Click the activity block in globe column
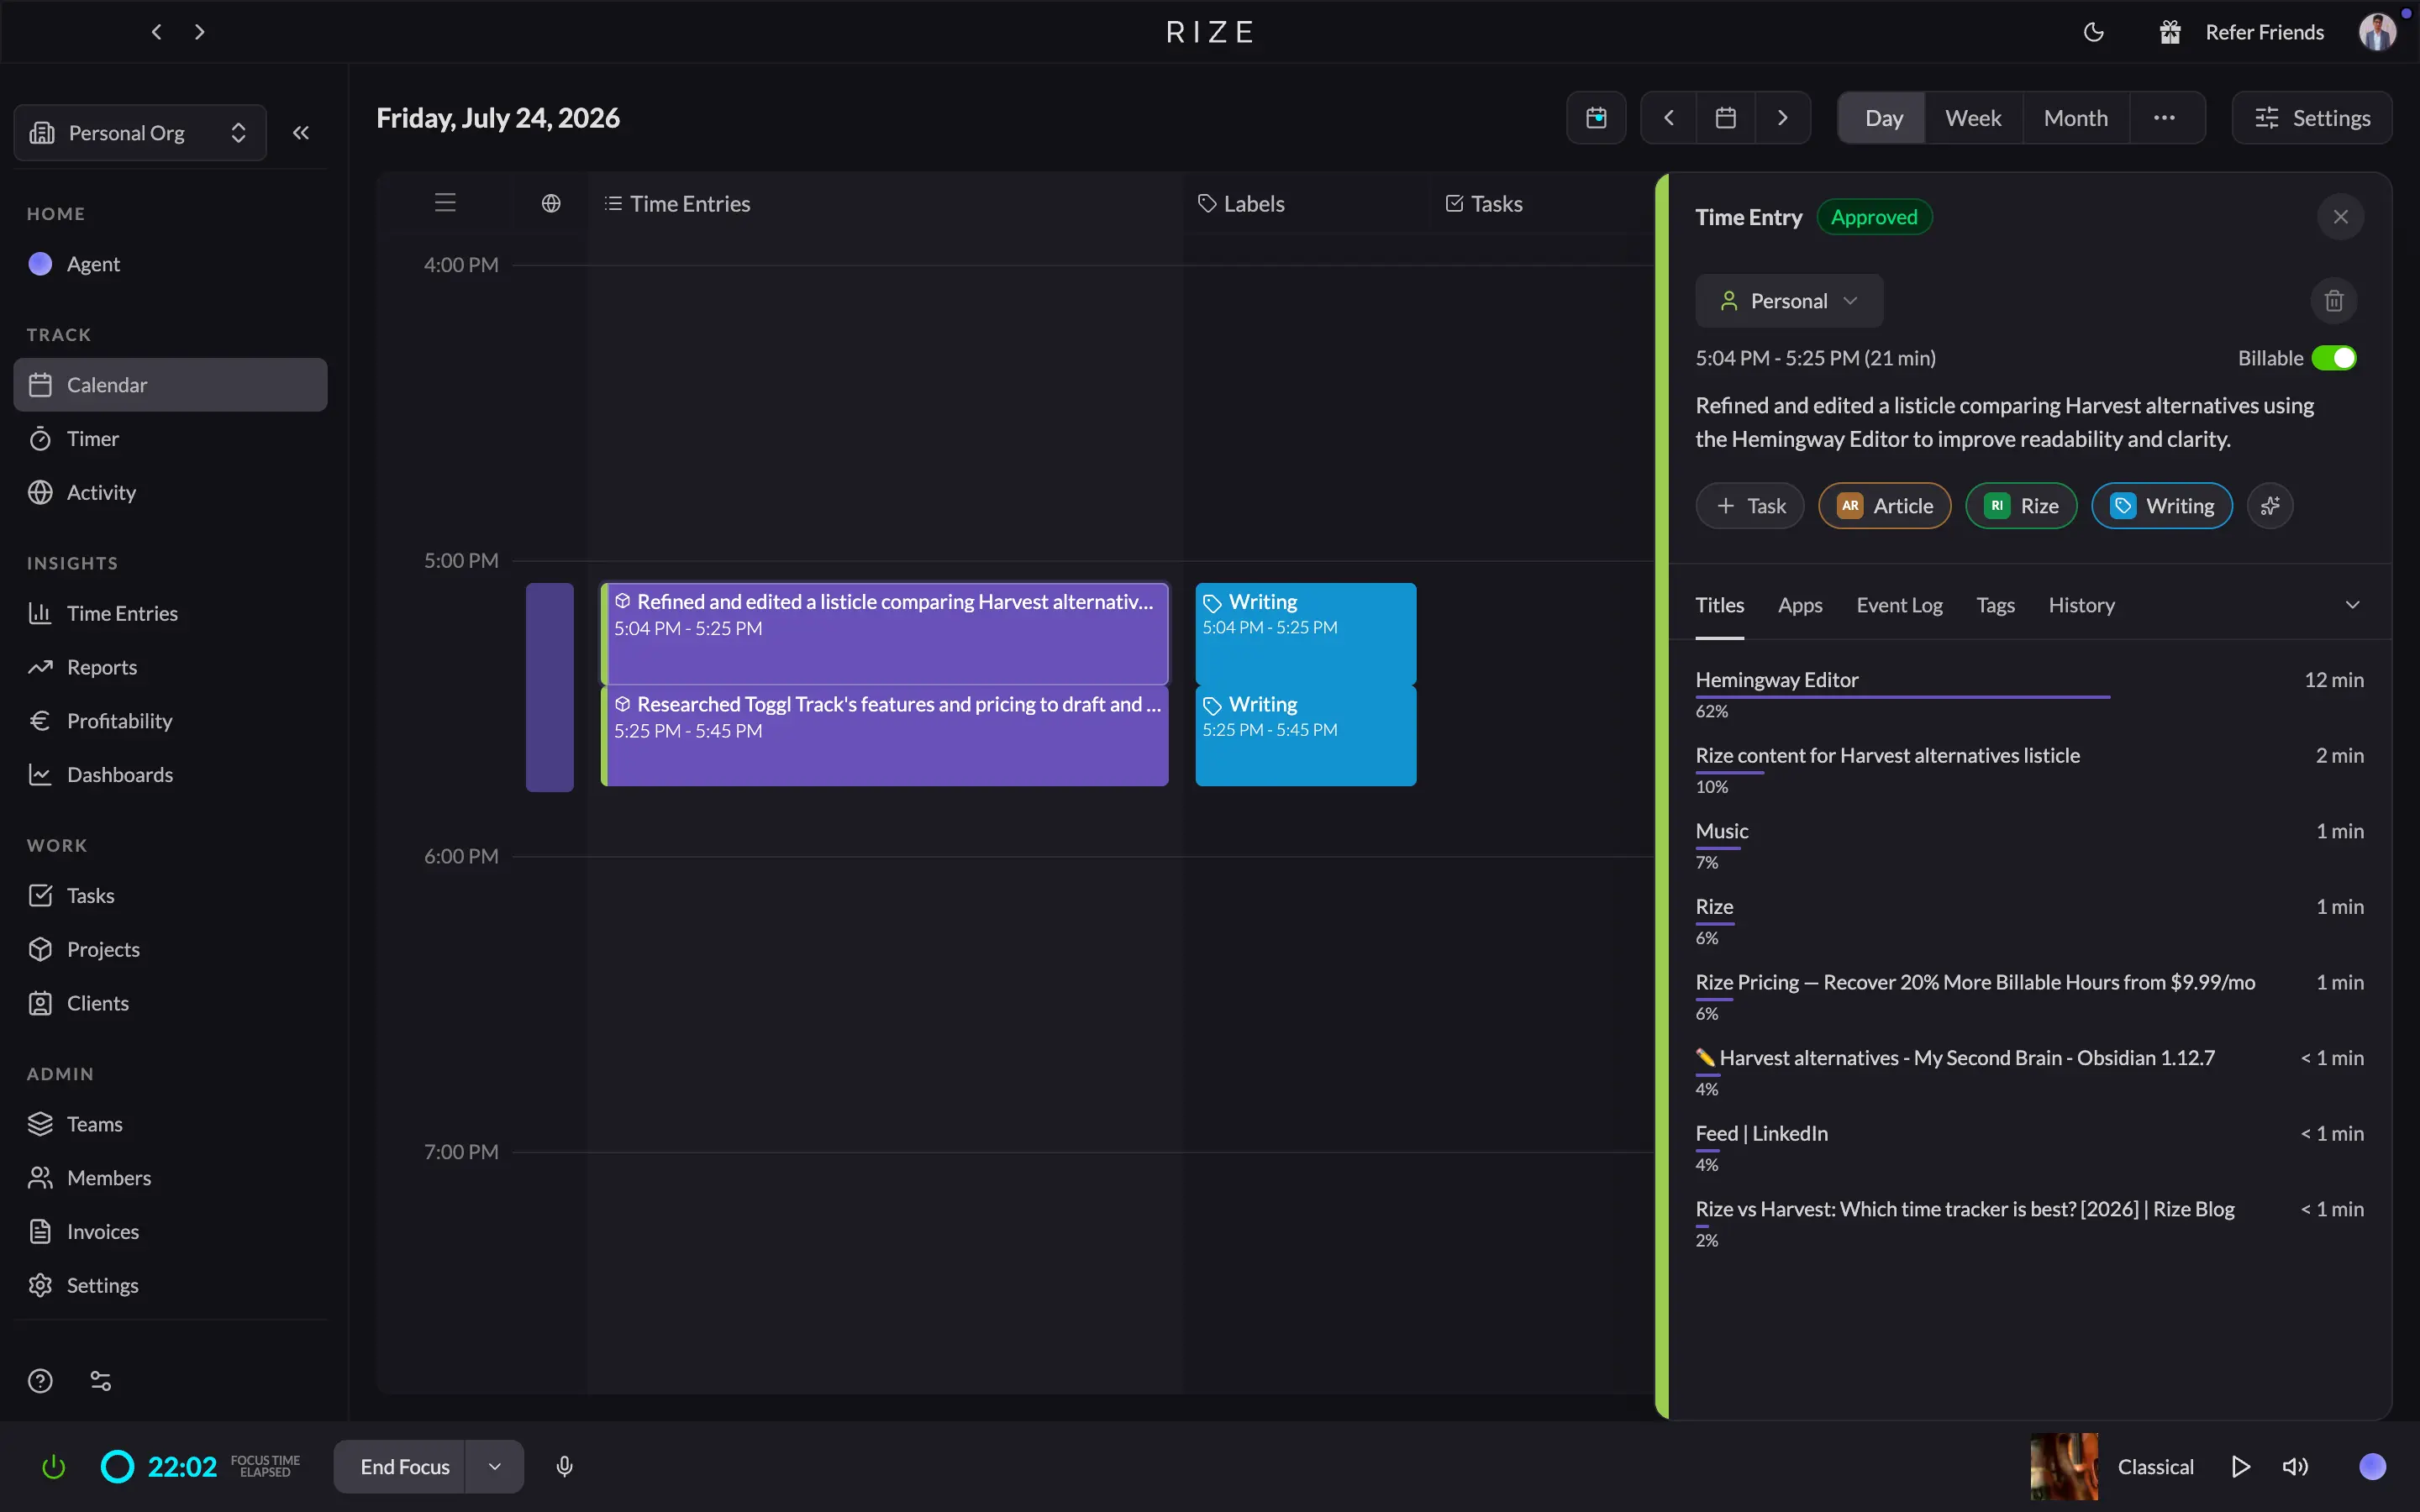This screenshot has height=1512, width=2420. [x=550, y=687]
